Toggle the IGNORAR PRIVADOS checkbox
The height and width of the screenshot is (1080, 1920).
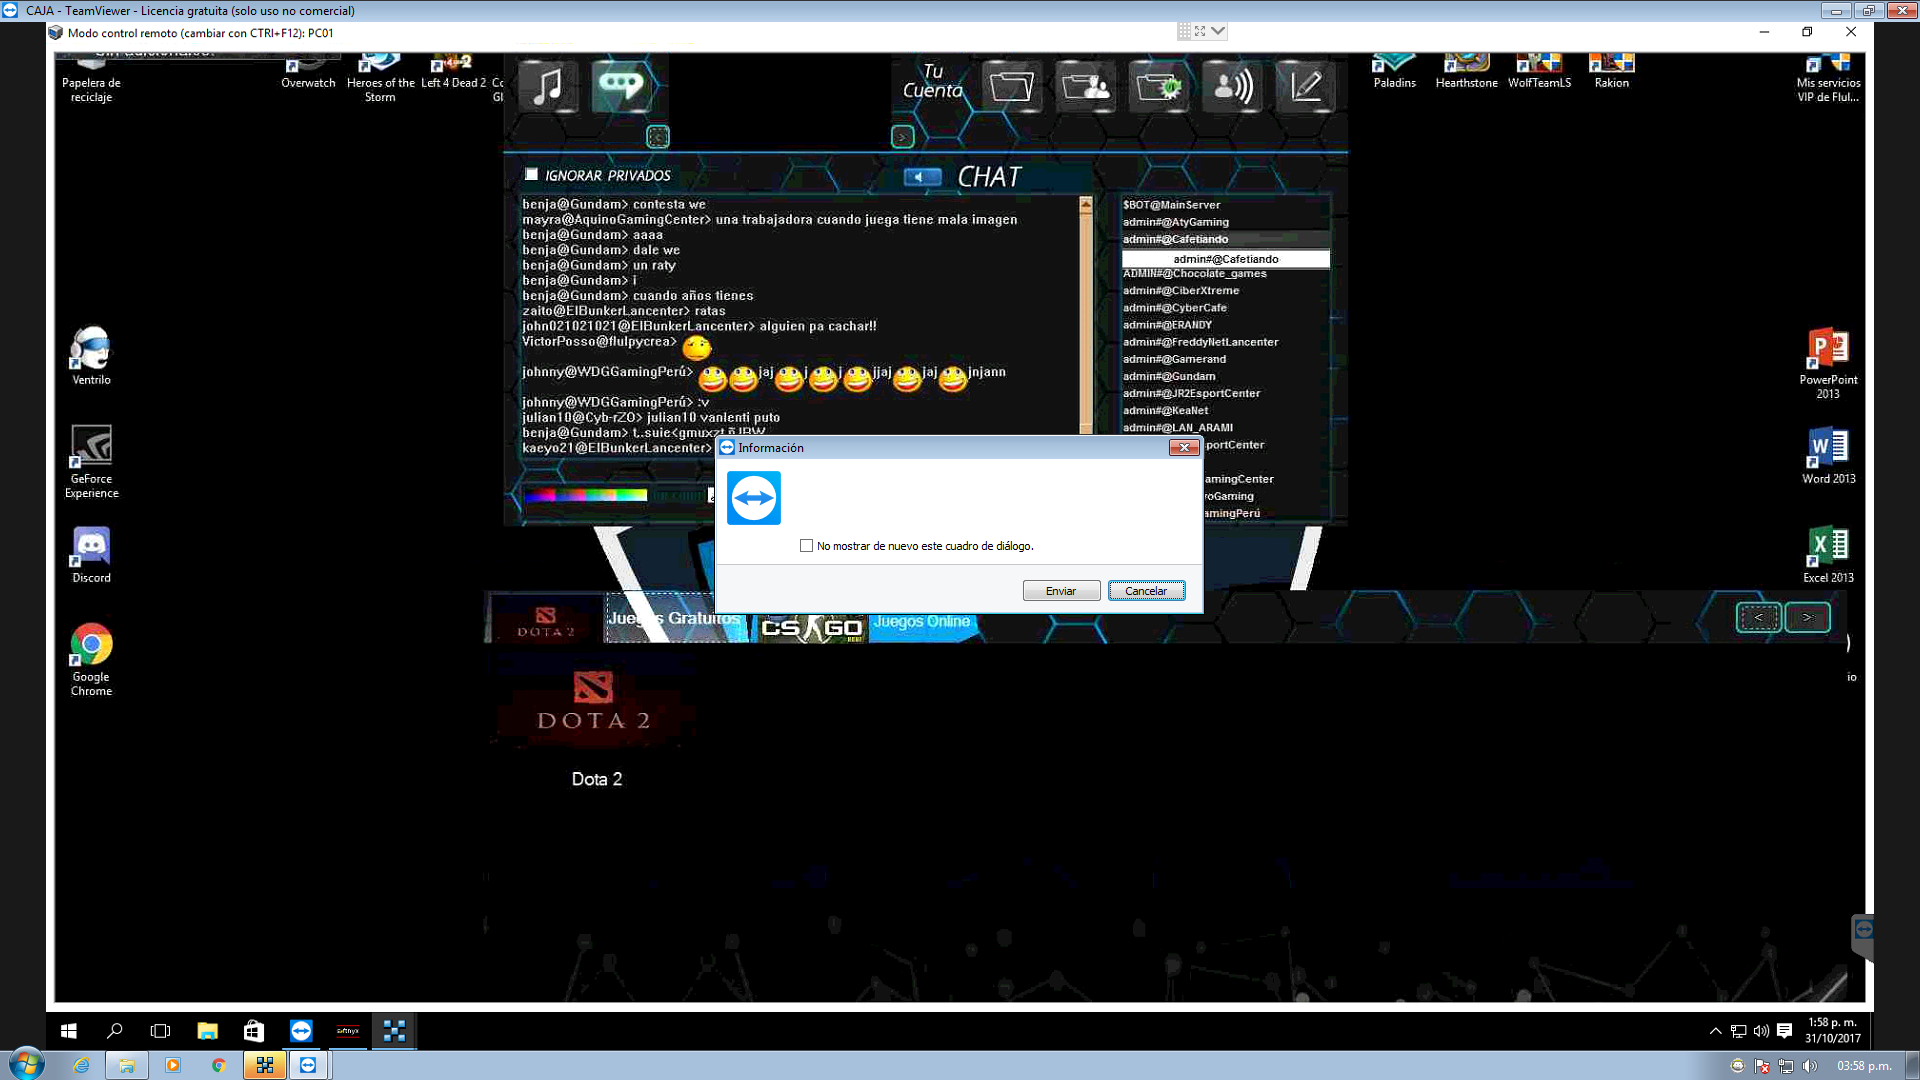tap(531, 174)
